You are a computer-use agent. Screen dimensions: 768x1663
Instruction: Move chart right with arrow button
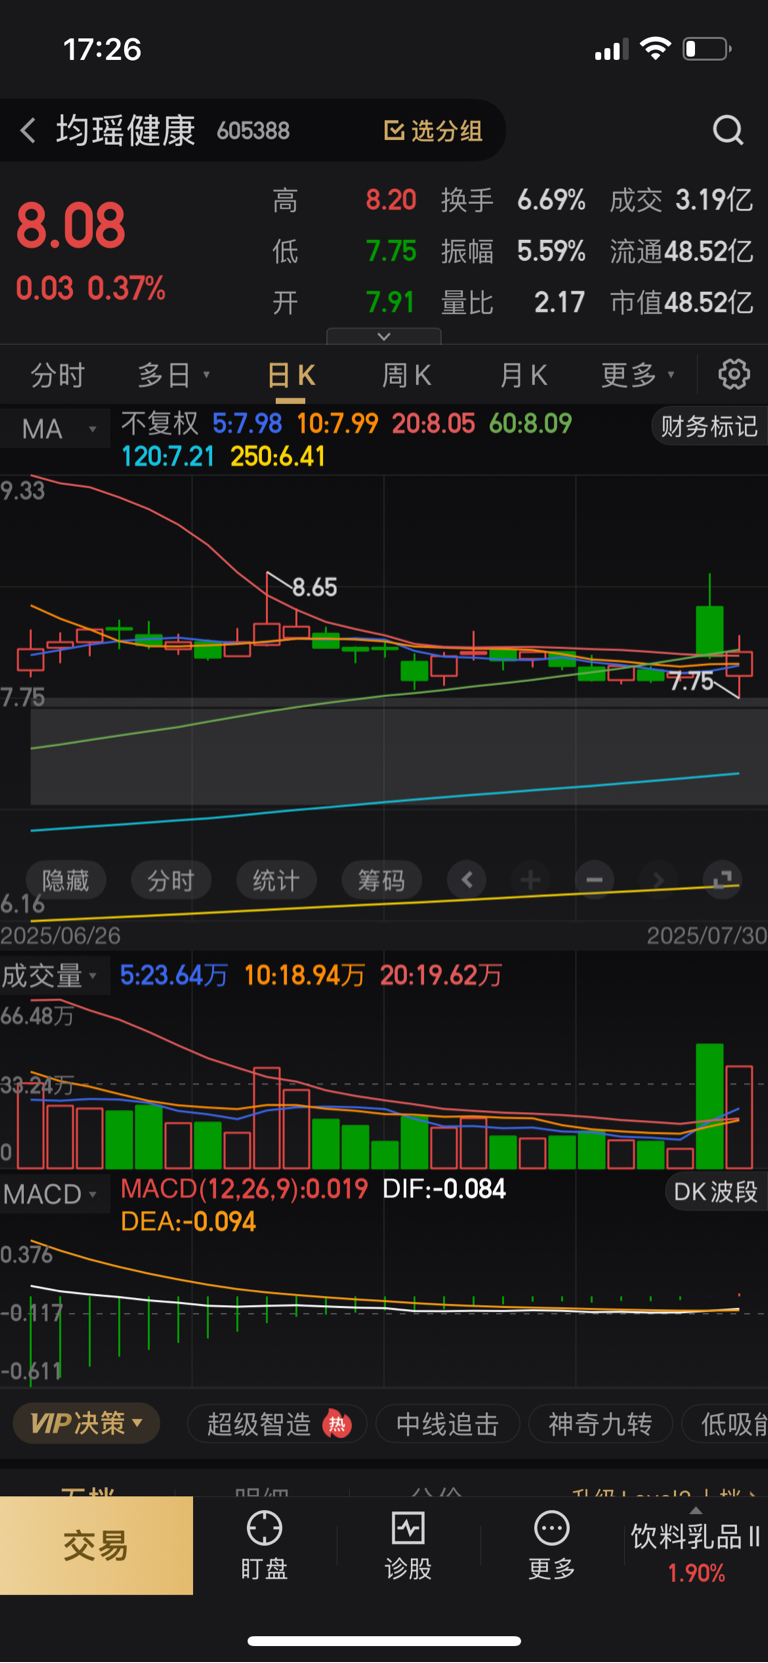[x=658, y=880]
